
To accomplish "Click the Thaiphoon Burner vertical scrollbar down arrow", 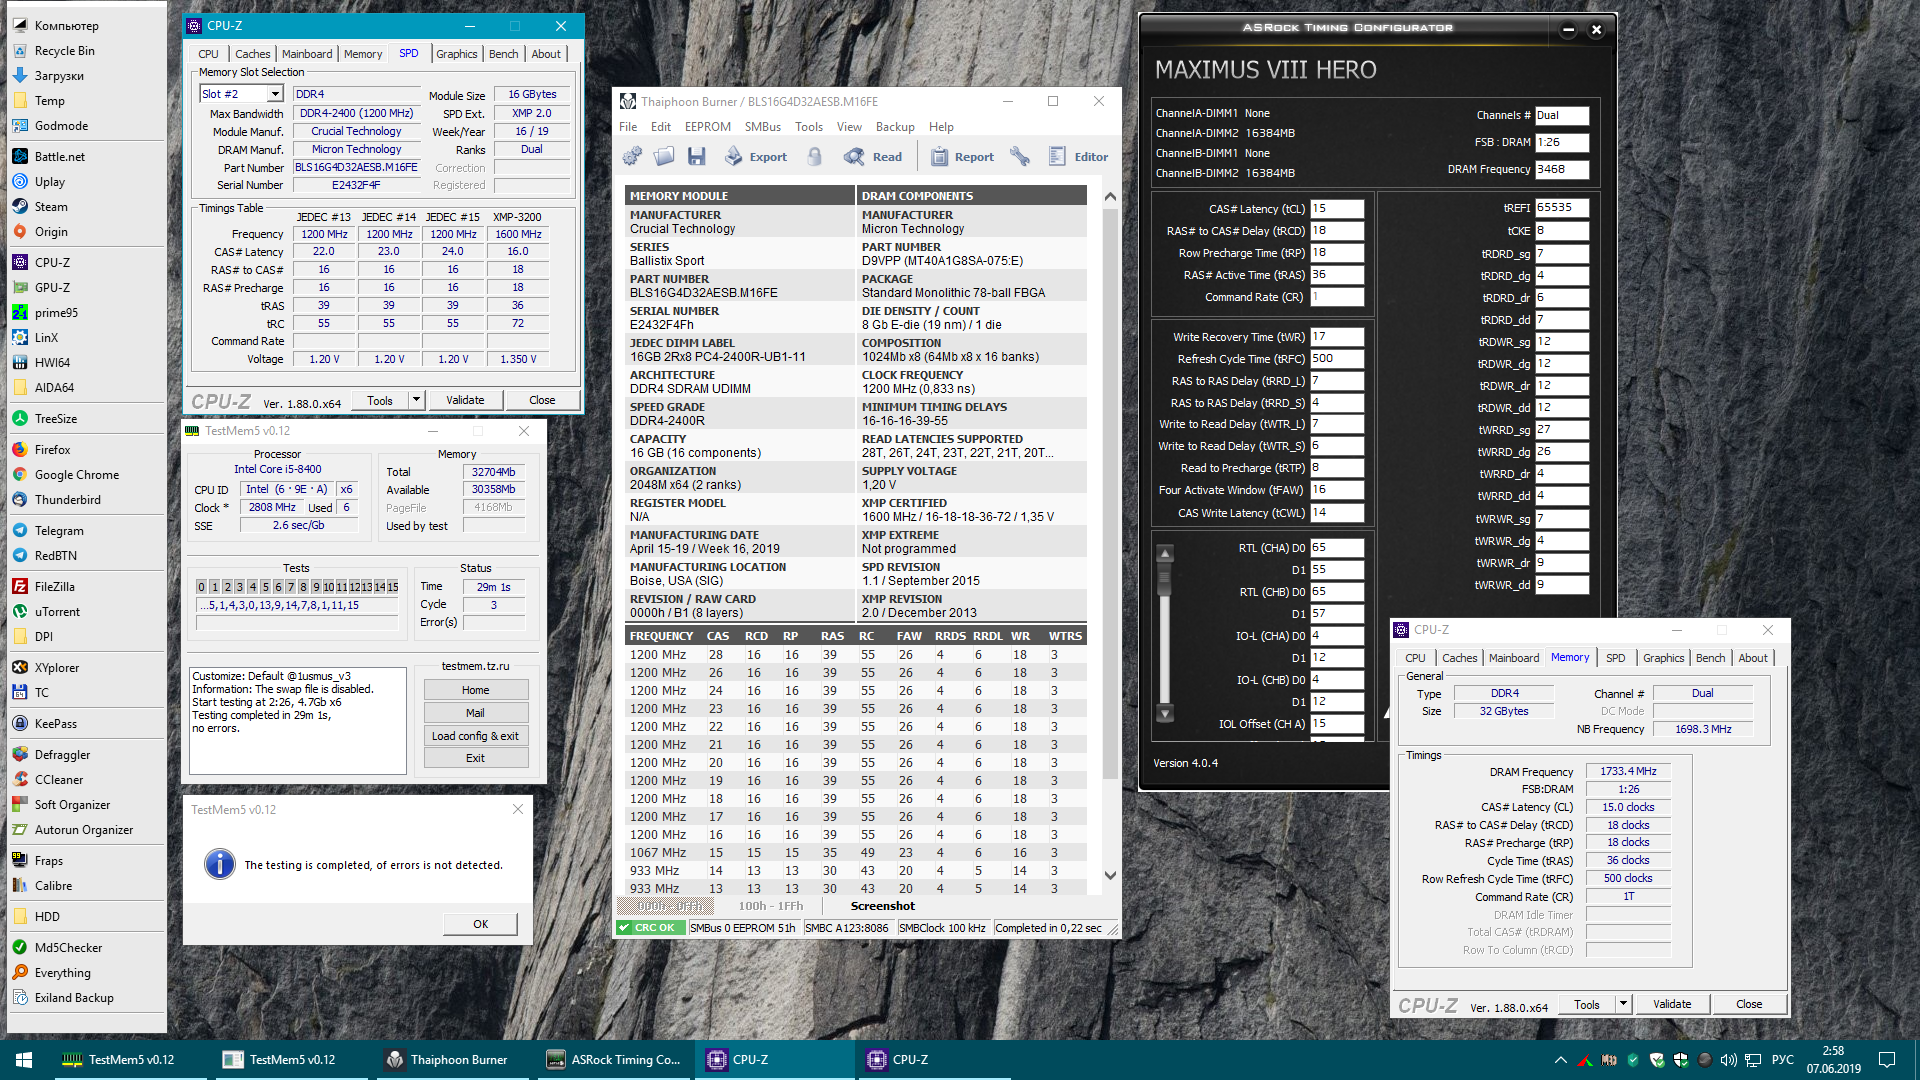I will pos(1110,875).
